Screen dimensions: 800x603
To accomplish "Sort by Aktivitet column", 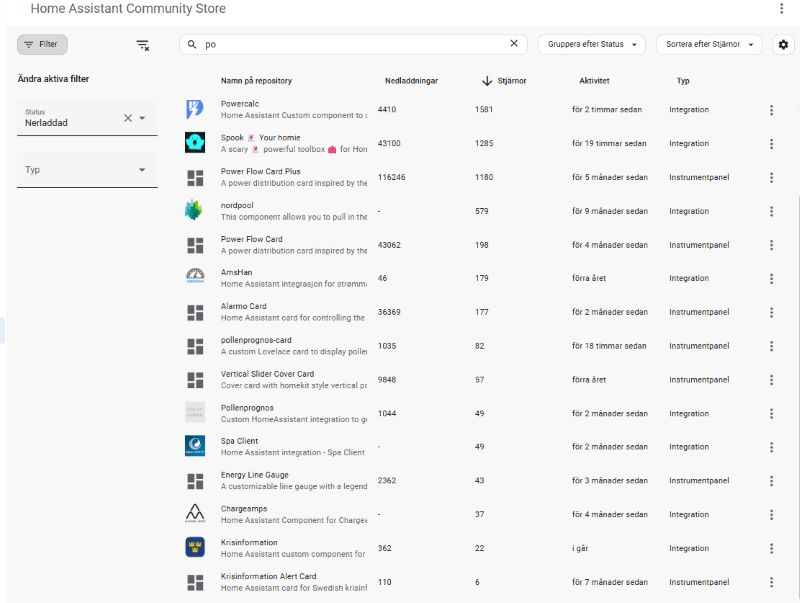I will pyautogui.click(x=594, y=81).
